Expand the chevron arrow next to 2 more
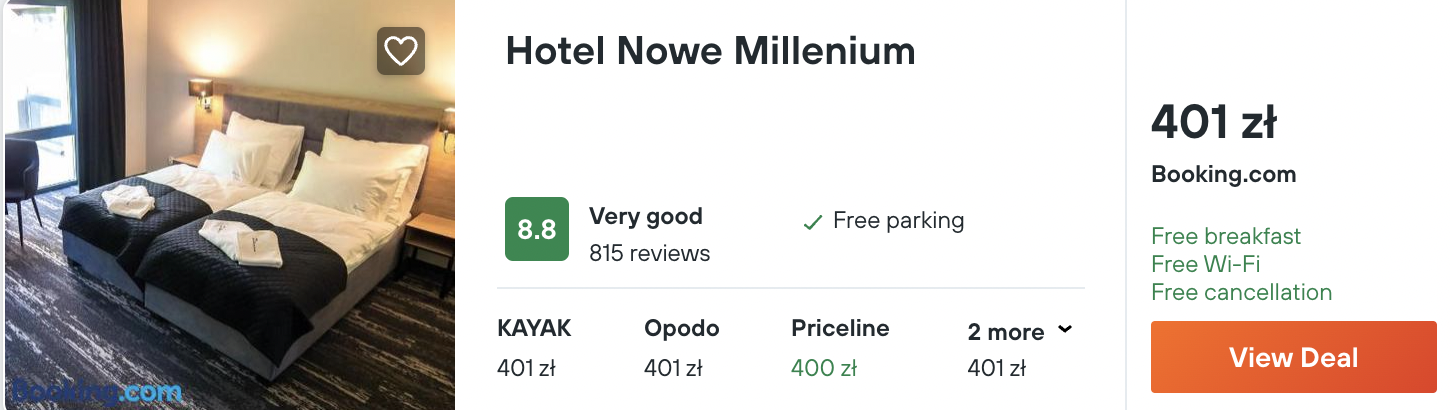The image size is (1450, 410). (x=1065, y=329)
